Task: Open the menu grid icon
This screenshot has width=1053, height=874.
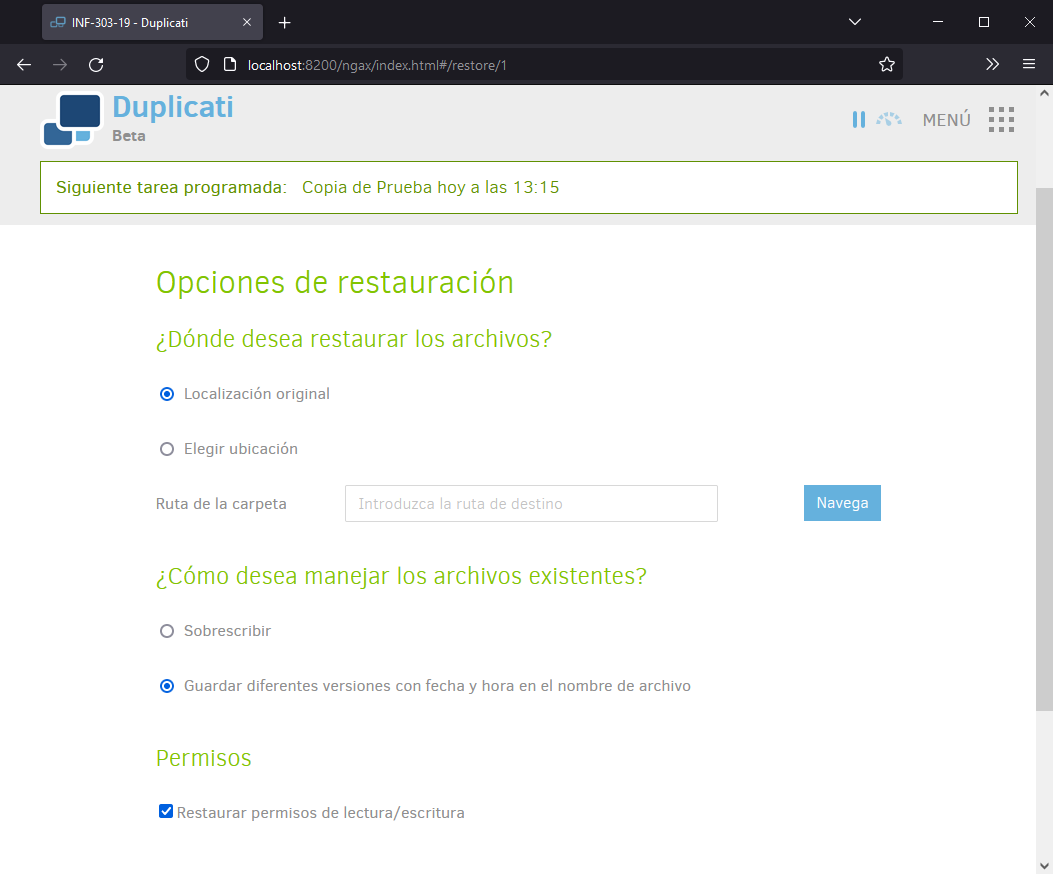Action: [x=1001, y=120]
